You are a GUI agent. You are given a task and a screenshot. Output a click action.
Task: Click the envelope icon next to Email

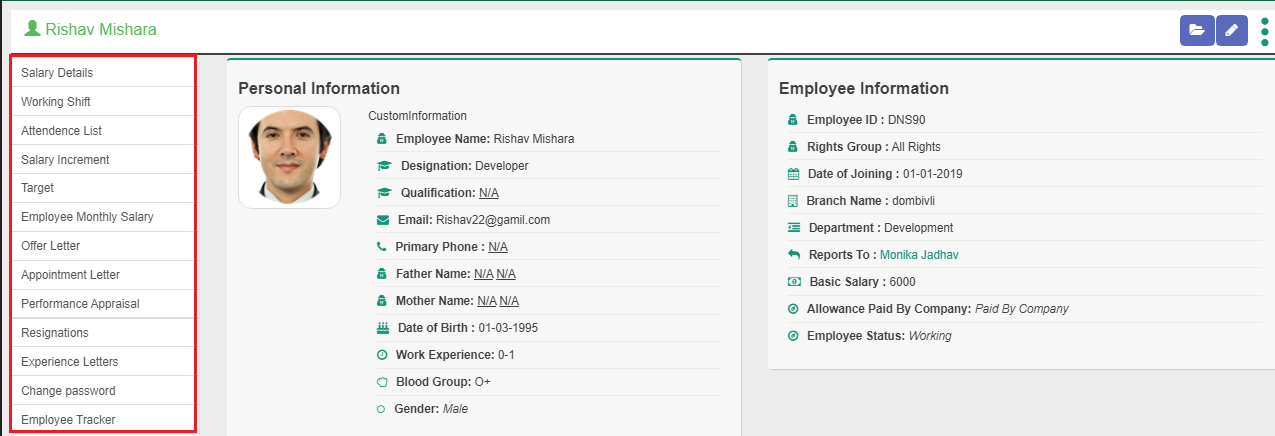point(382,220)
